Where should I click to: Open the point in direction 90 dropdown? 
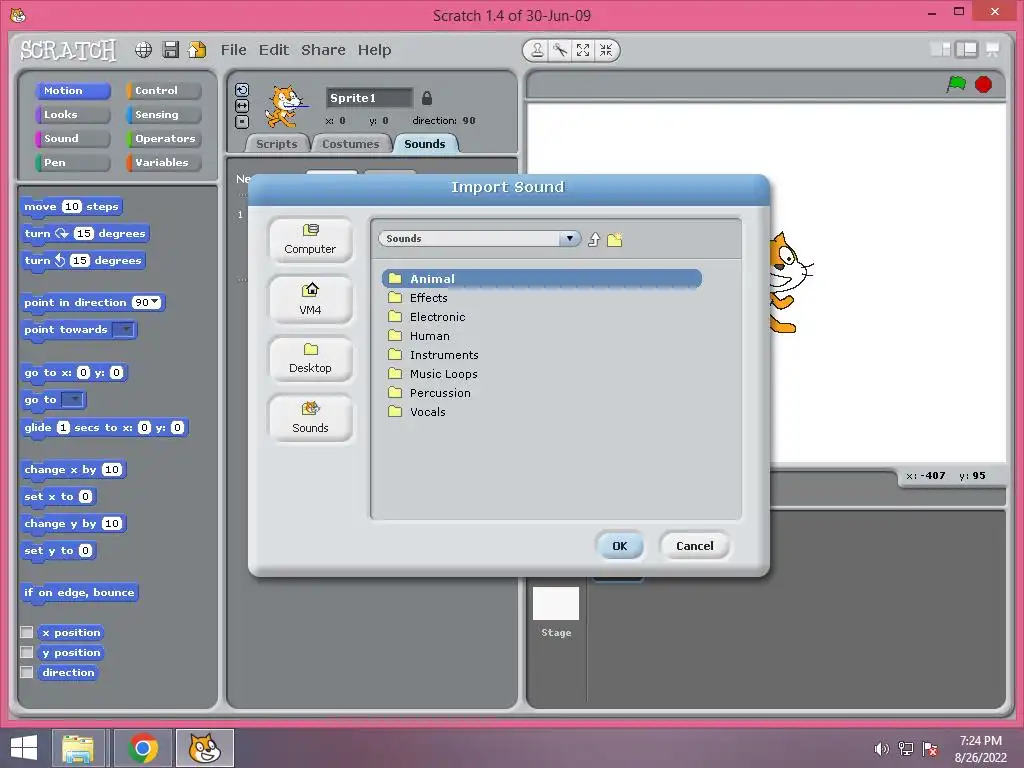pyautogui.click(x=155, y=302)
